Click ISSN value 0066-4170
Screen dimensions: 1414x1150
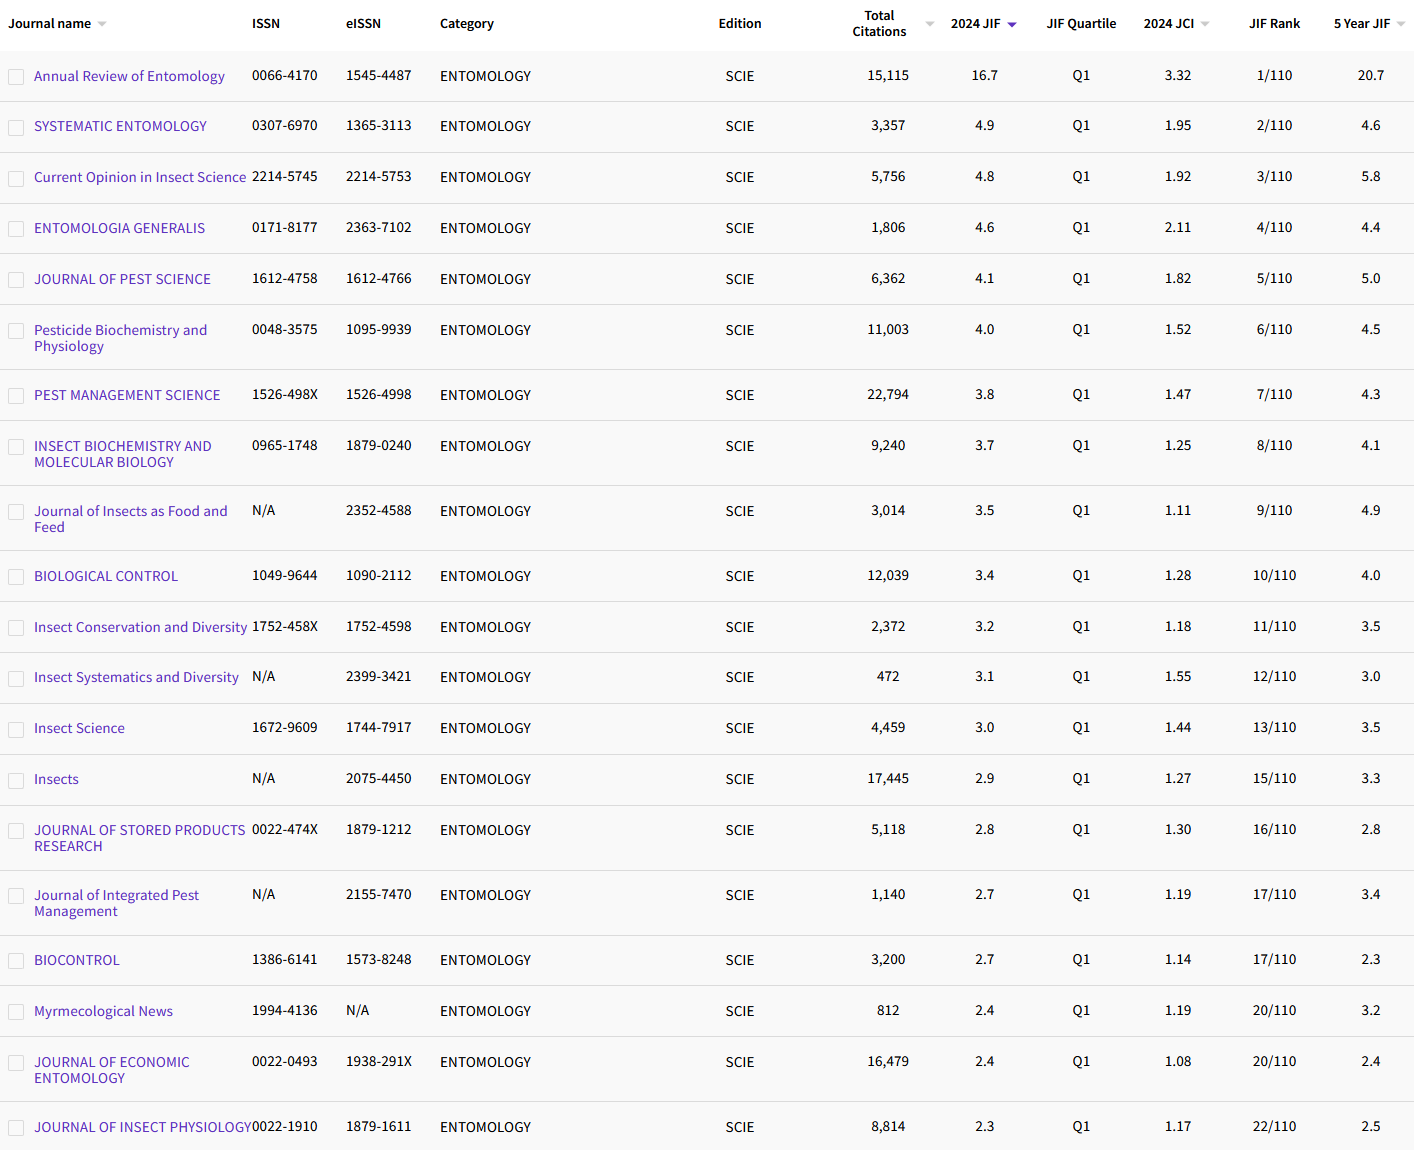[x=285, y=75]
